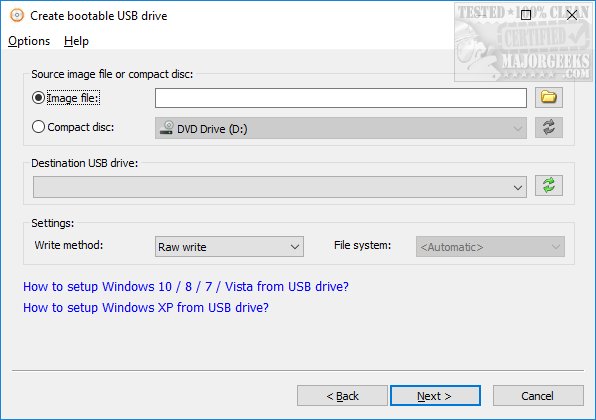Click into the image file path field
The height and width of the screenshot is (420, 596).
(341, 98)
